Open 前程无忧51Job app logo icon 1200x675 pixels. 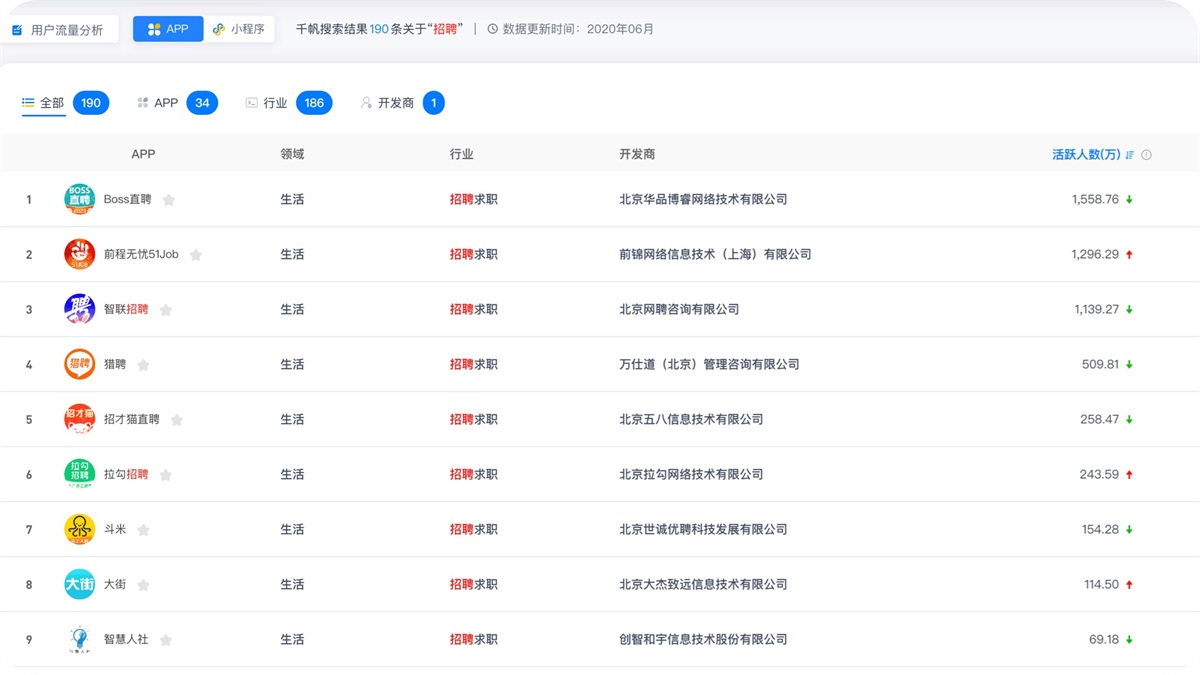pyautogui.click(x=79, y=254)
